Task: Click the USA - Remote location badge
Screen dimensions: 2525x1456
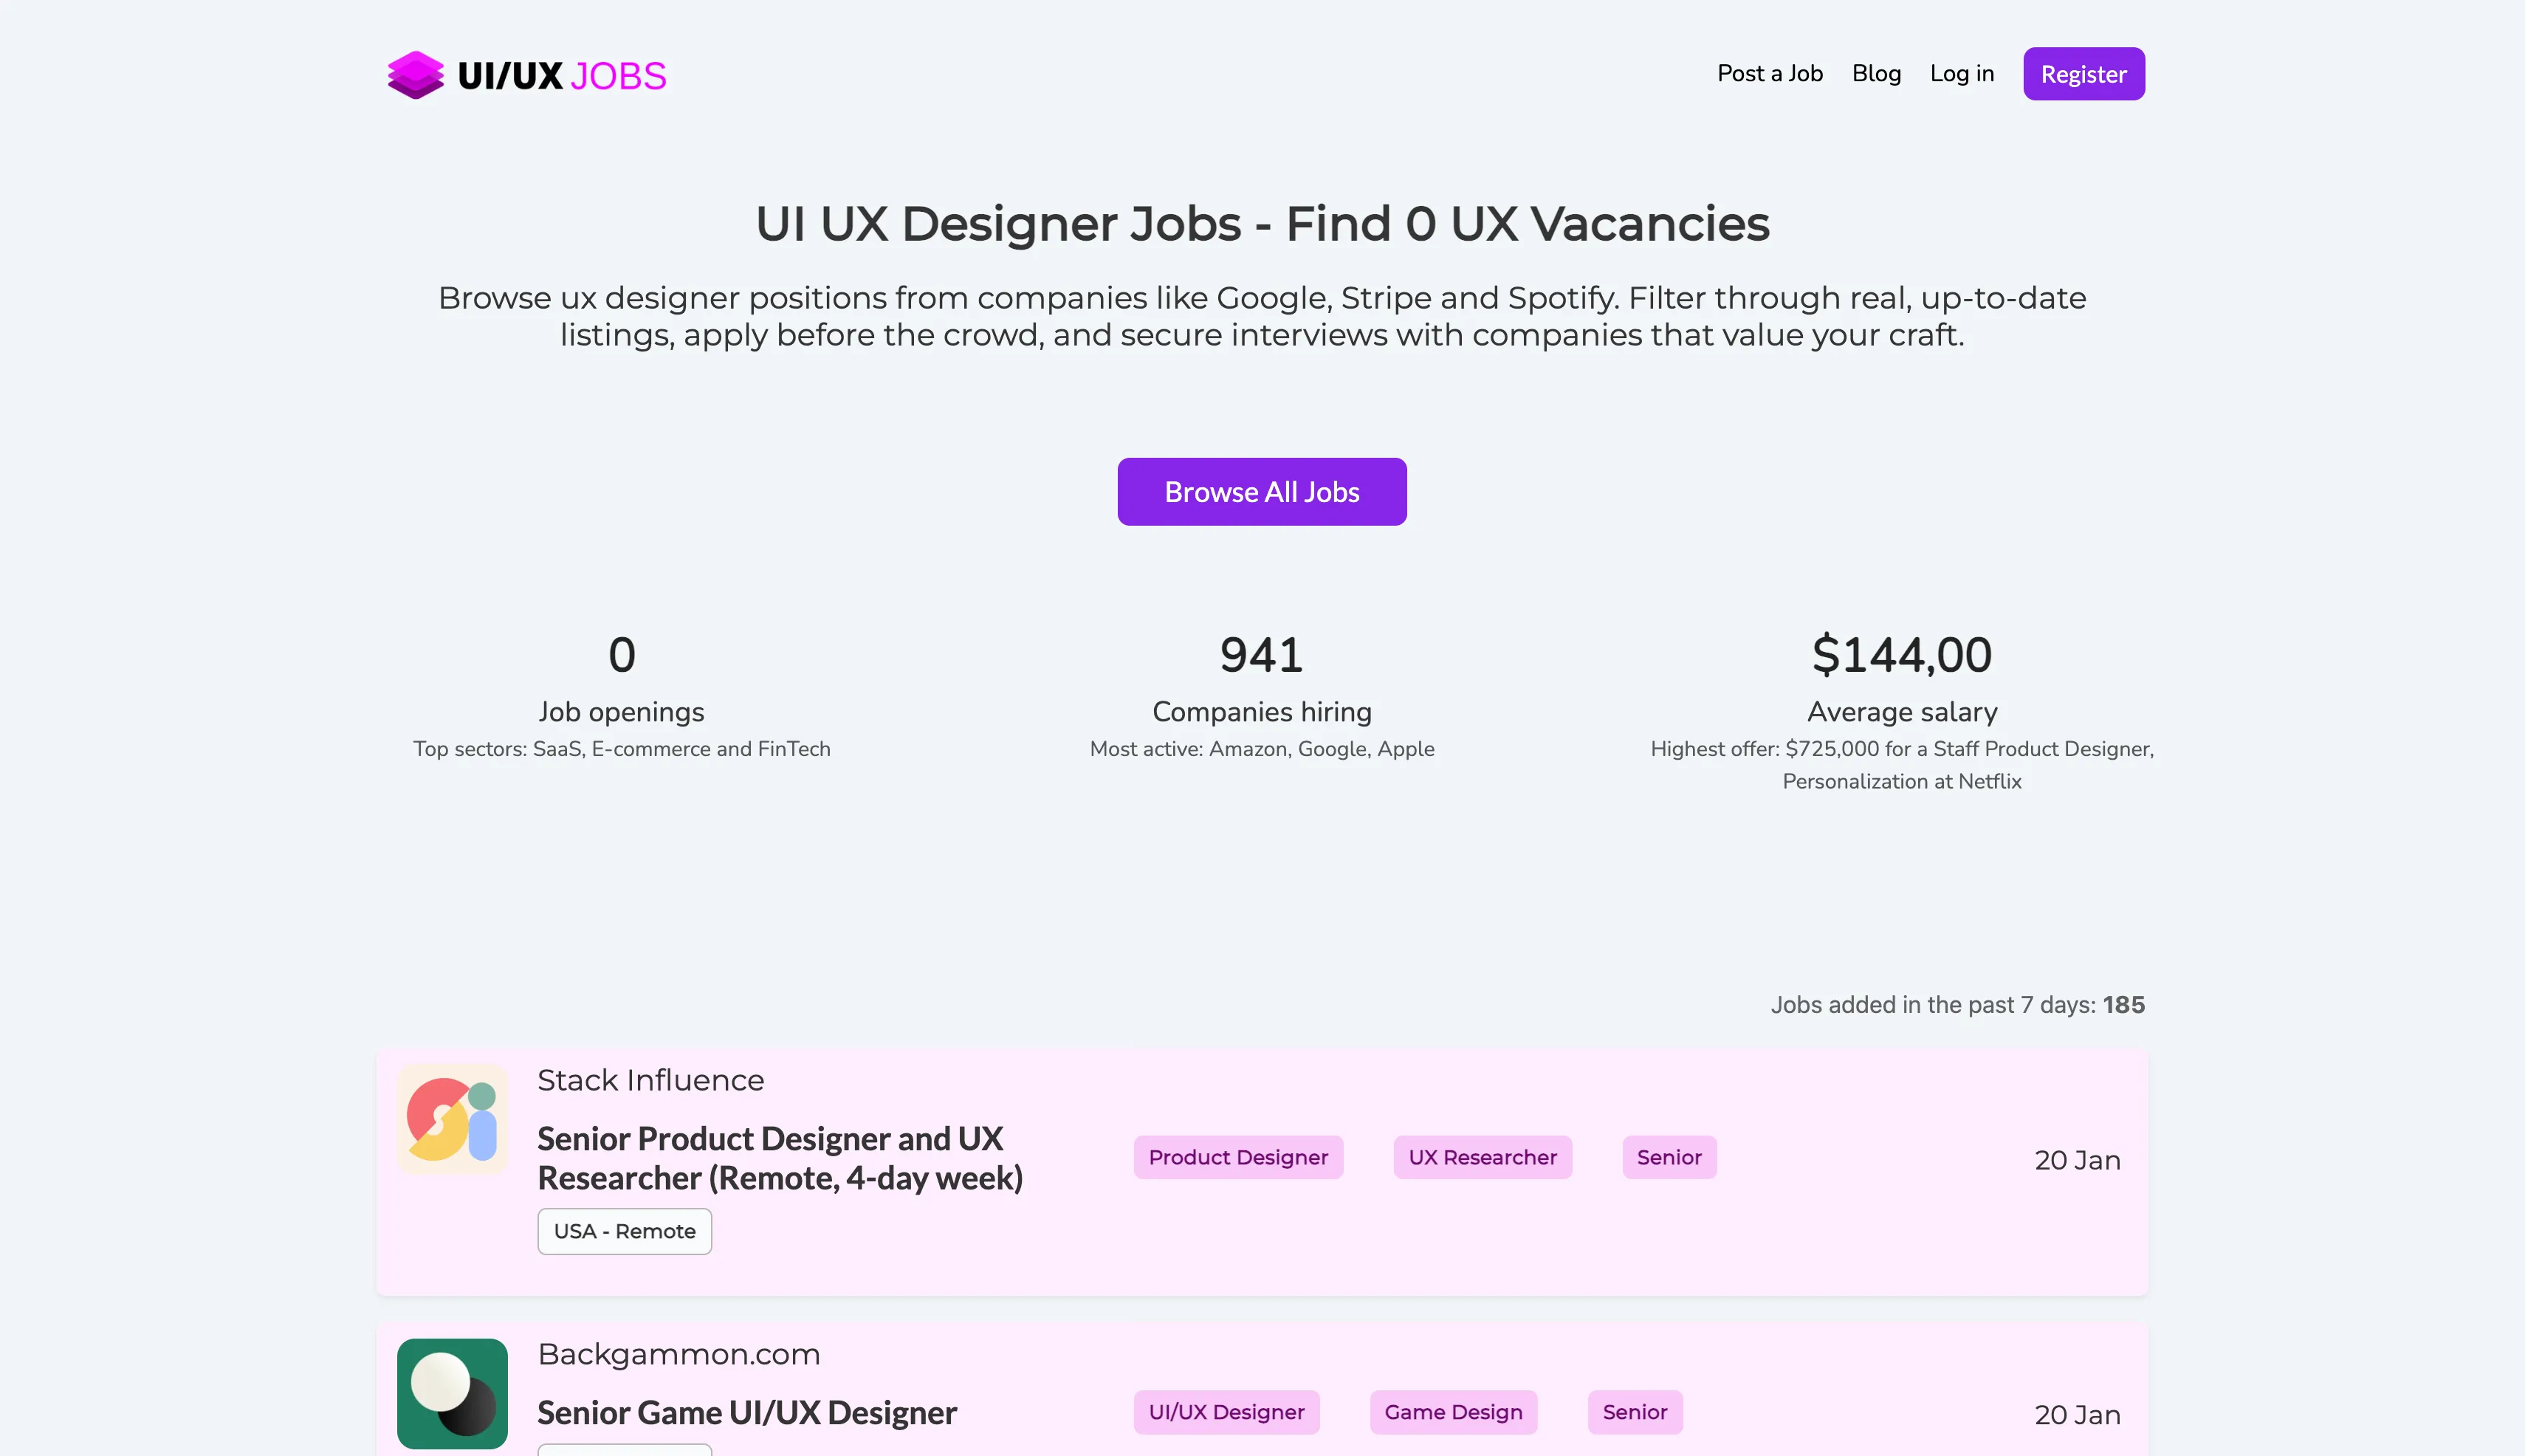Action: pos(624,1231)
